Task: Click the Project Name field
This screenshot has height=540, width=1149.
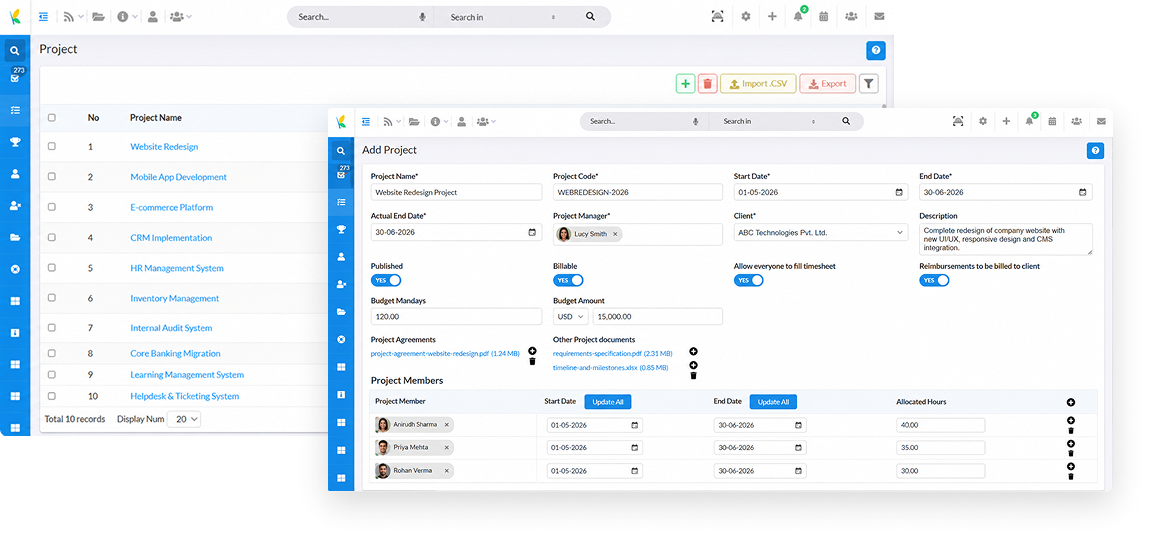Action: [457, 192]
